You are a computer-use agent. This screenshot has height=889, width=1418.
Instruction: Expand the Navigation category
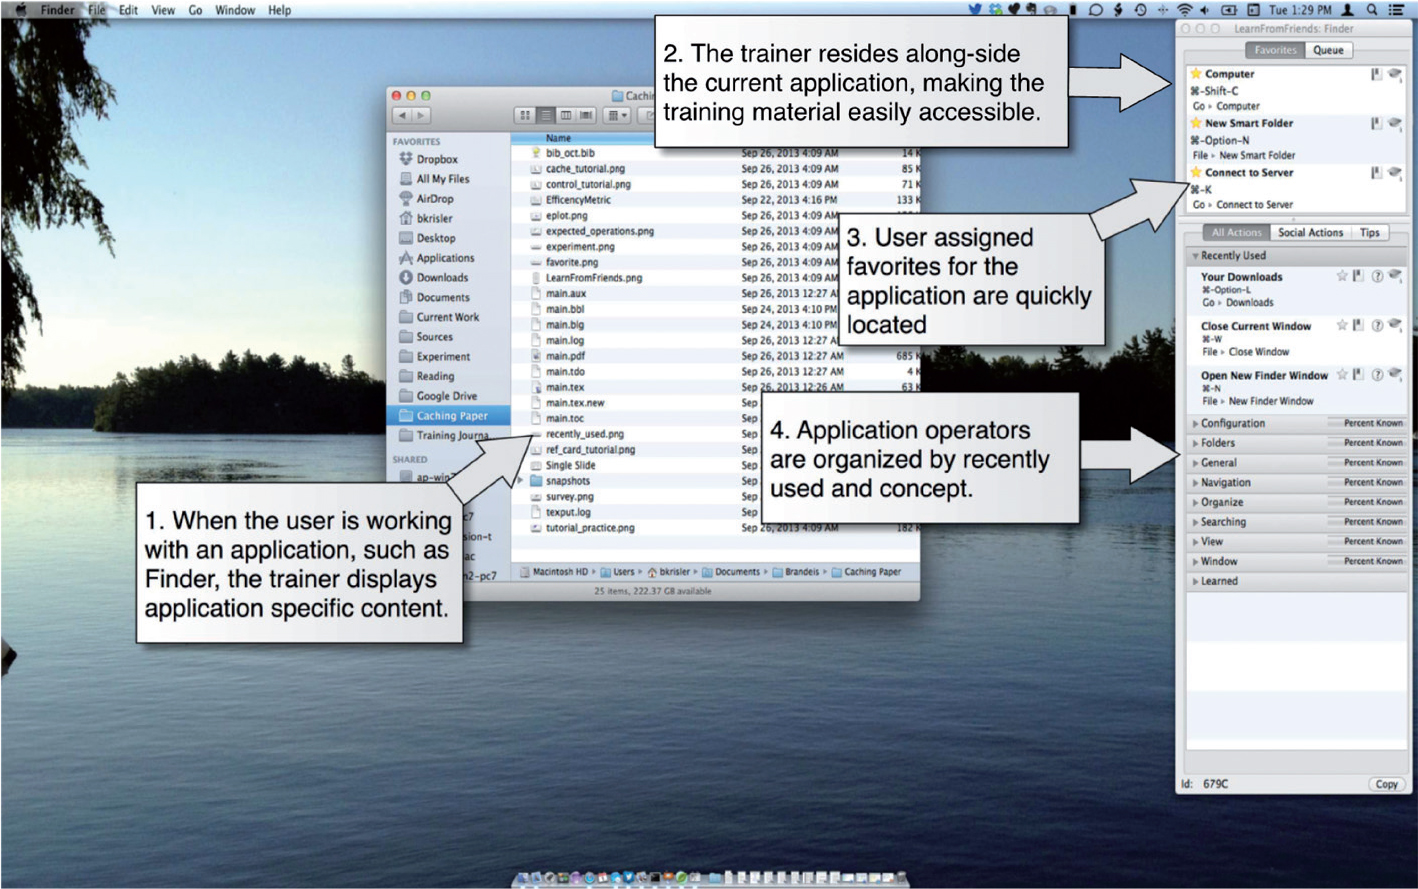click(x=1195, y=483)
